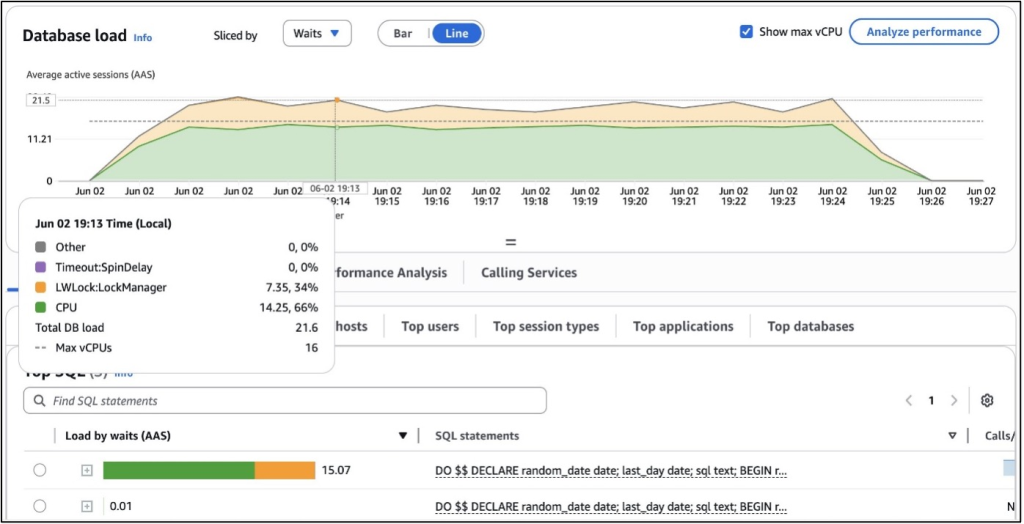Screen dimensions: 1024x524
Task: Switch the chart to Bar view
Action: click(x=403, y=34)
